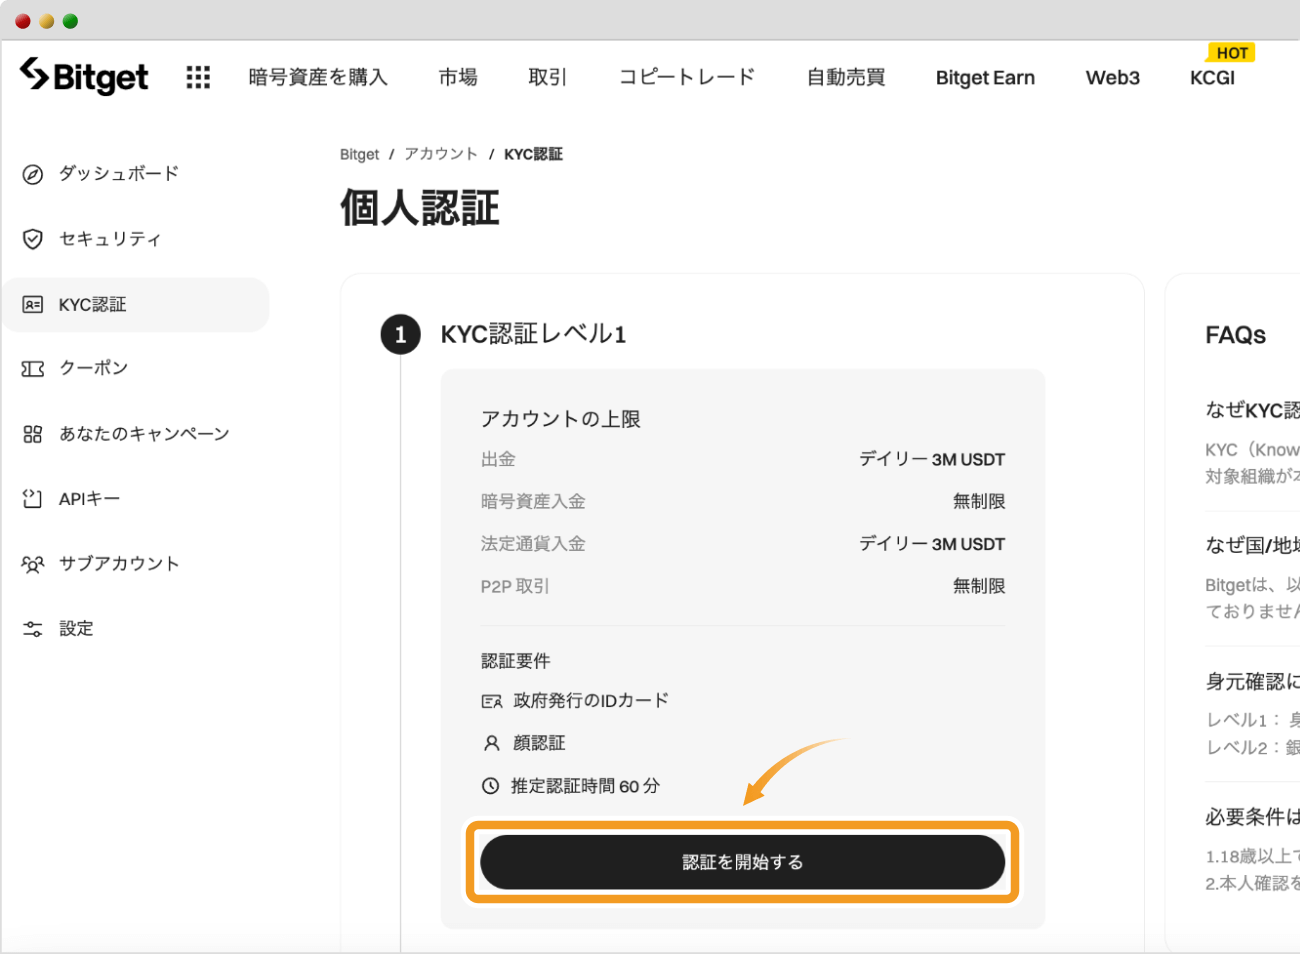Screen dimensions: 1300x954
Task: Open 暗号資産を購入 menu
Action: (x=318, y=77)
